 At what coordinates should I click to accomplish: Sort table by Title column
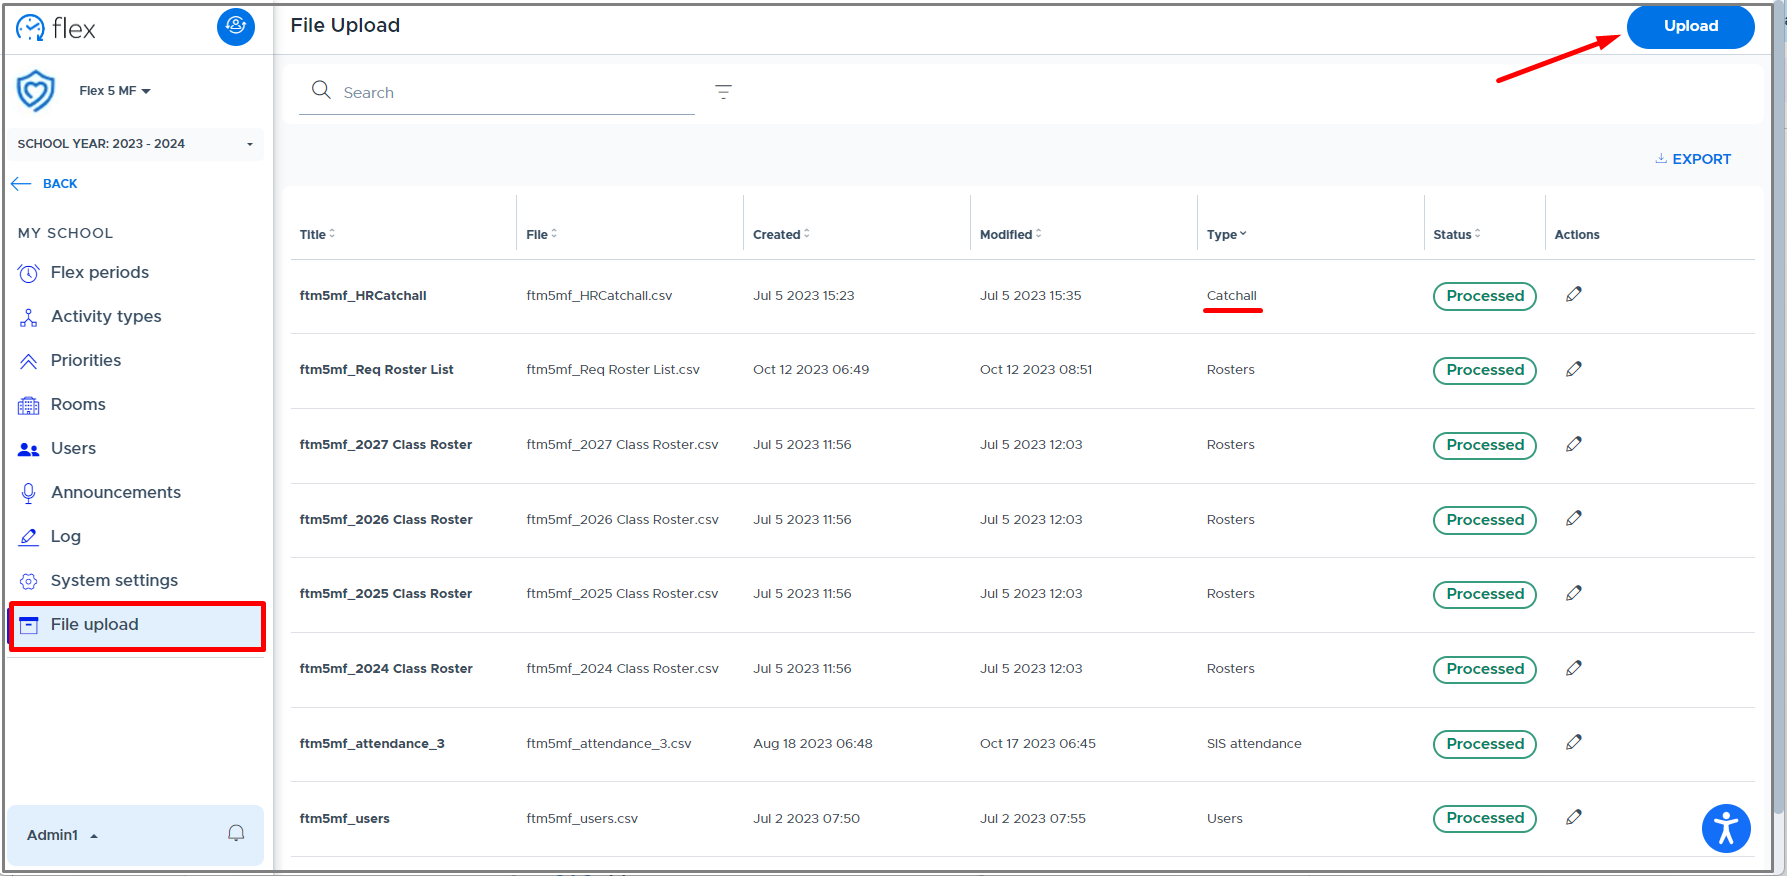click(x=317, y=234)
